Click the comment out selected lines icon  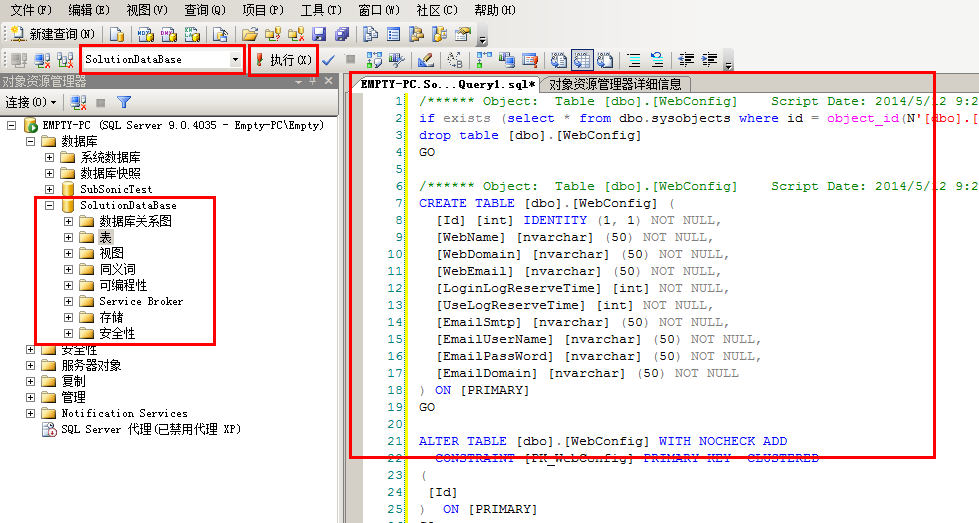click(x=635, y=60)
